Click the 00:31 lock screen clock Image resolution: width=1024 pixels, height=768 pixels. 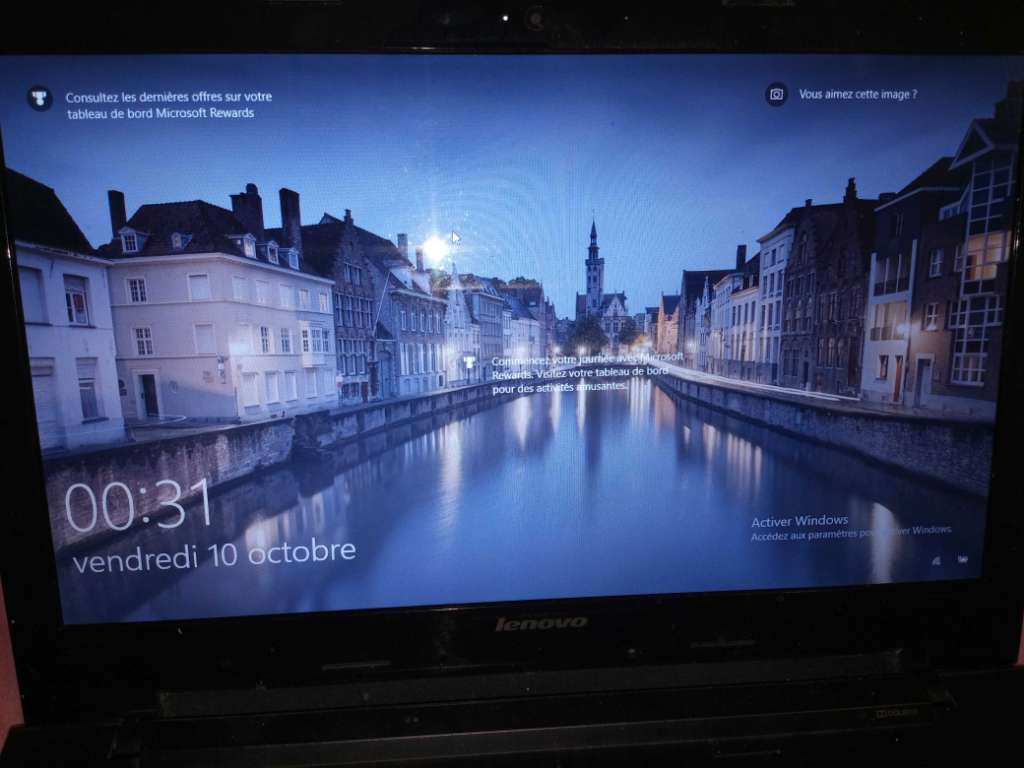139,505
